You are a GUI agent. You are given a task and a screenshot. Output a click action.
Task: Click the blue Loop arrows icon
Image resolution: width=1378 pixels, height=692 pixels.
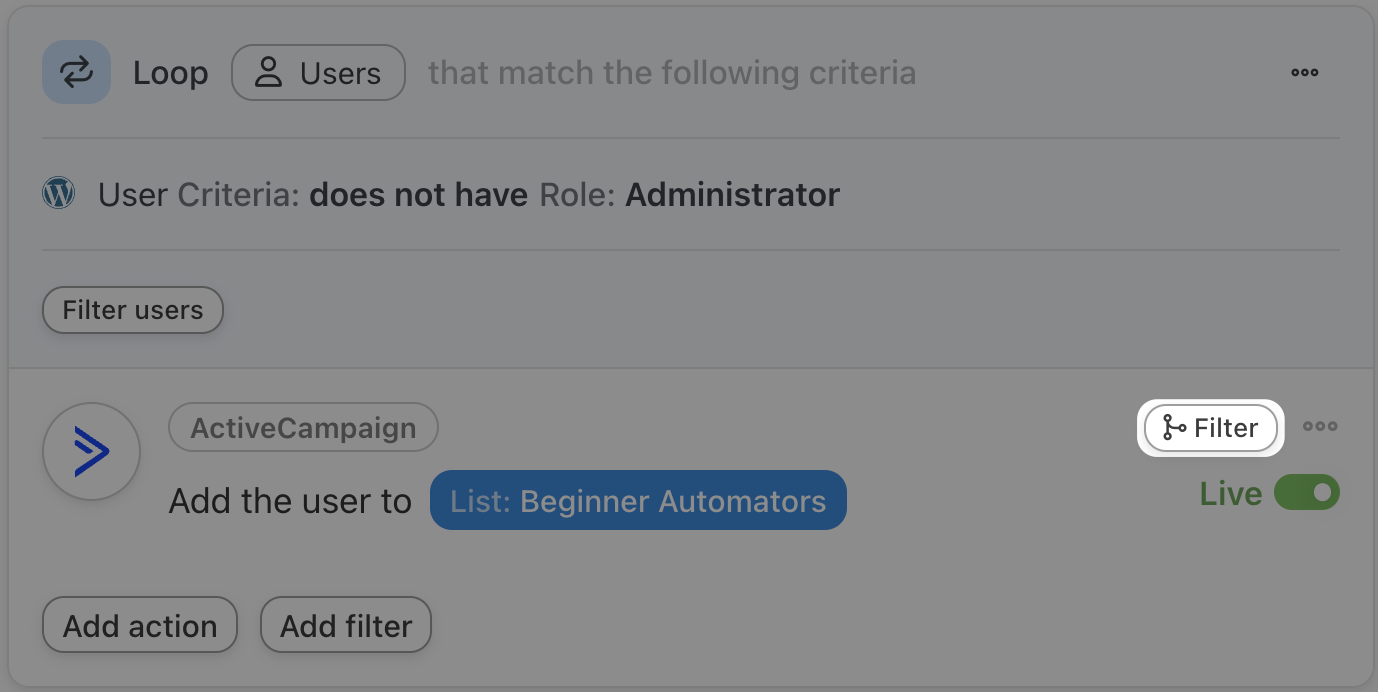[76, 72]
